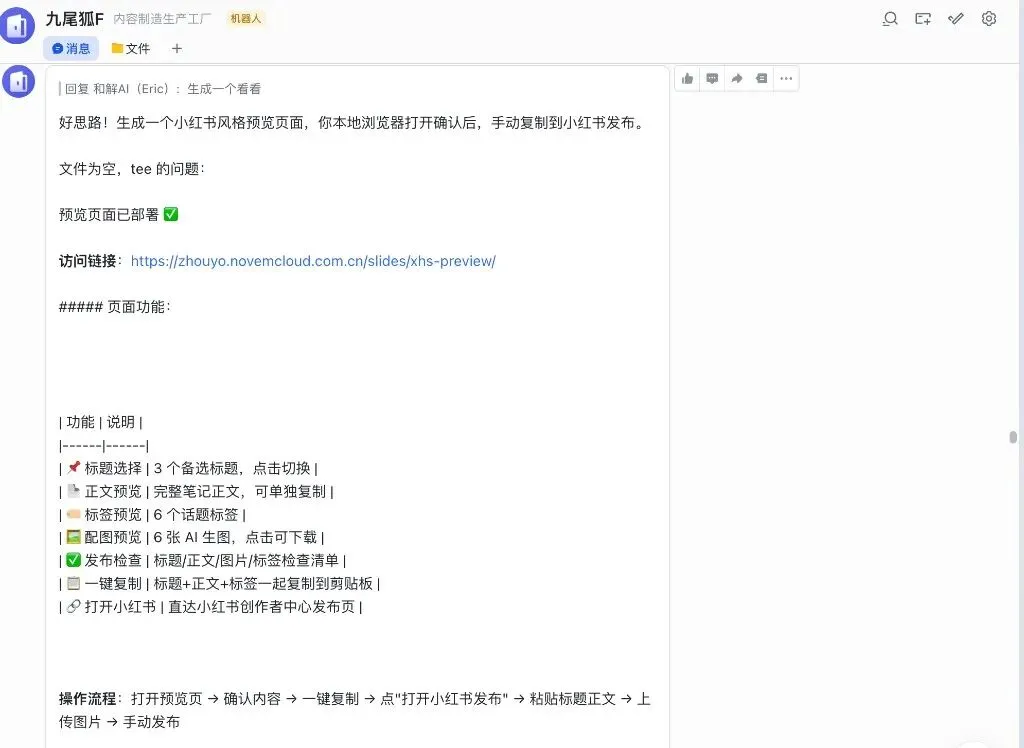This screenshot has height=748, width=1024.
Task: Click the 机器人 badge
Action: click(x=246, y=19)
